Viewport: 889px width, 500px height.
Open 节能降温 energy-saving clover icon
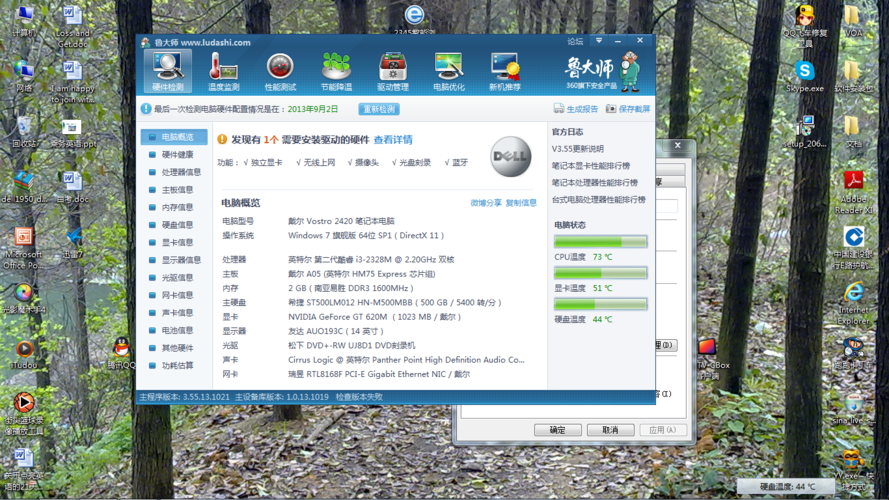(x=336, y=70)
